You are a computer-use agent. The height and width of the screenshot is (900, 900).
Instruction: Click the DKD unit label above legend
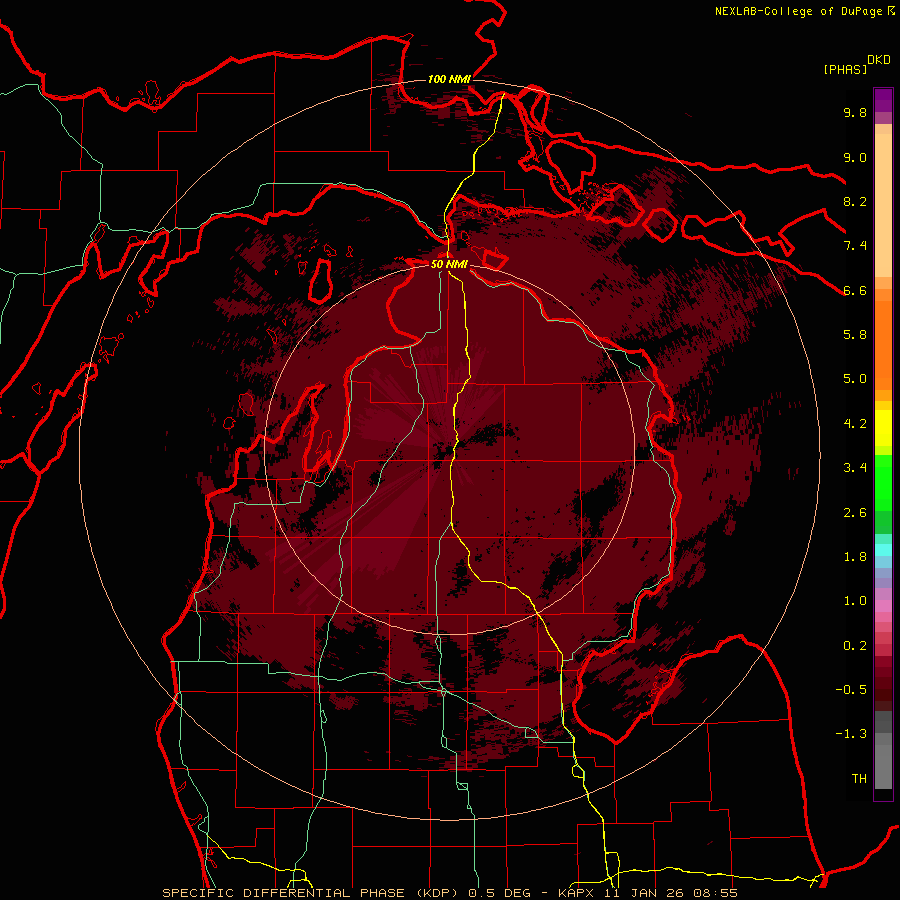tap(879, 60)
